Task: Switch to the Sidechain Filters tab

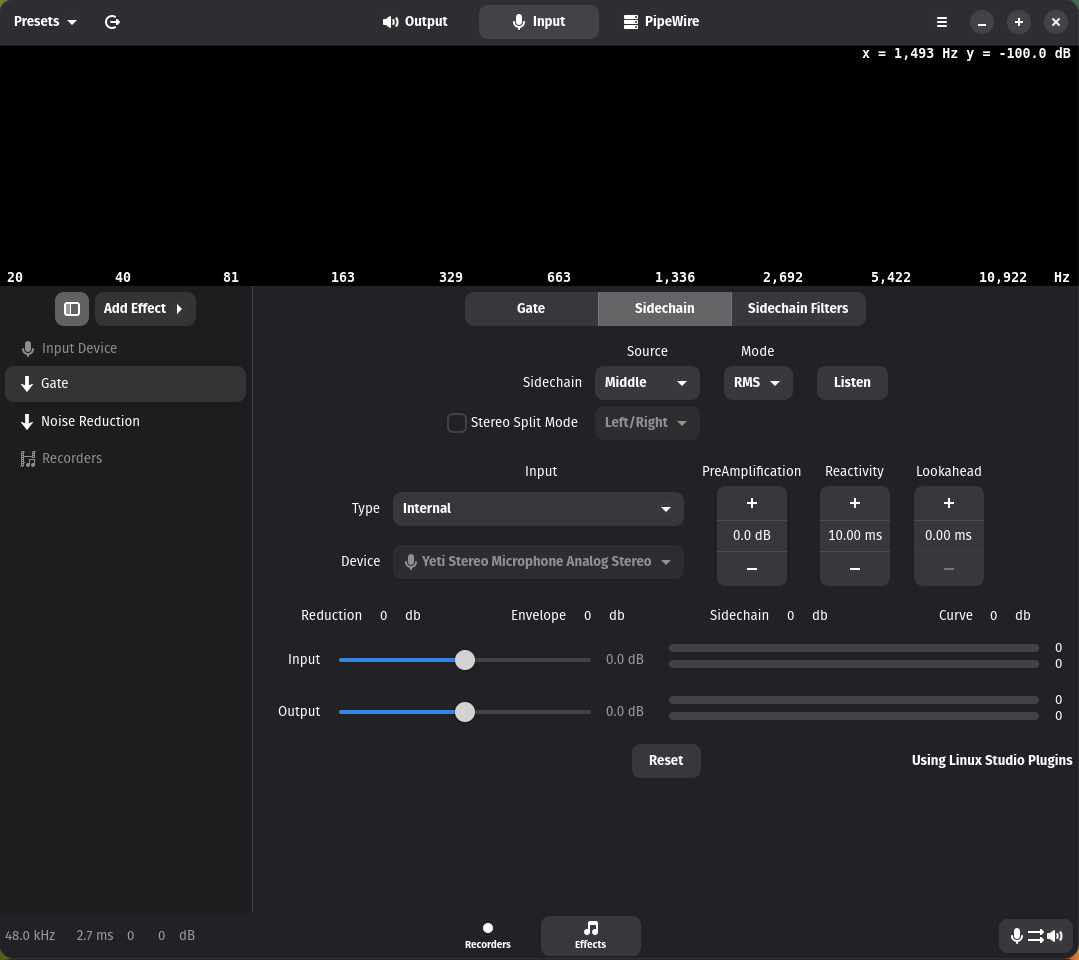Action: (x=797, y=309)
